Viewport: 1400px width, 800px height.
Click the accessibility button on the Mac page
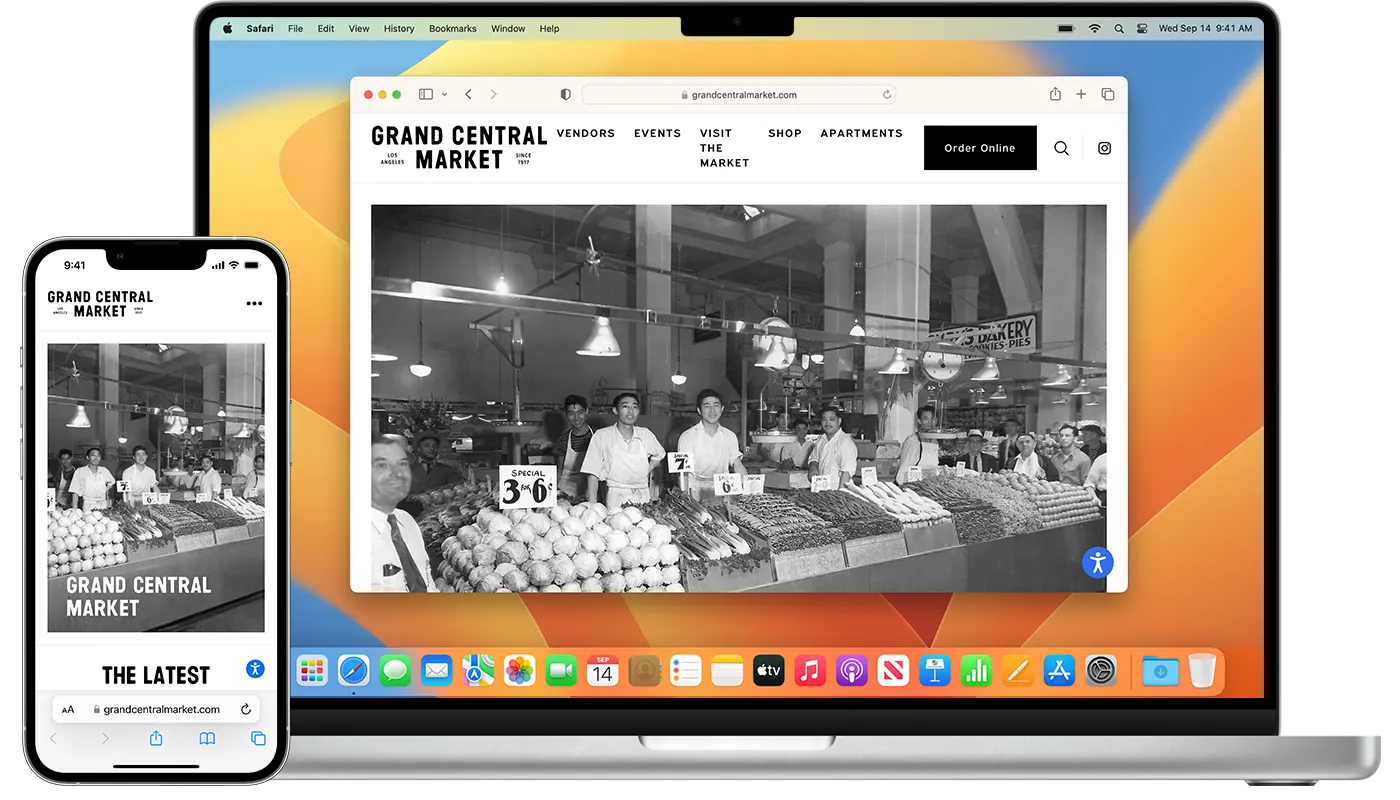(1098, 562)
